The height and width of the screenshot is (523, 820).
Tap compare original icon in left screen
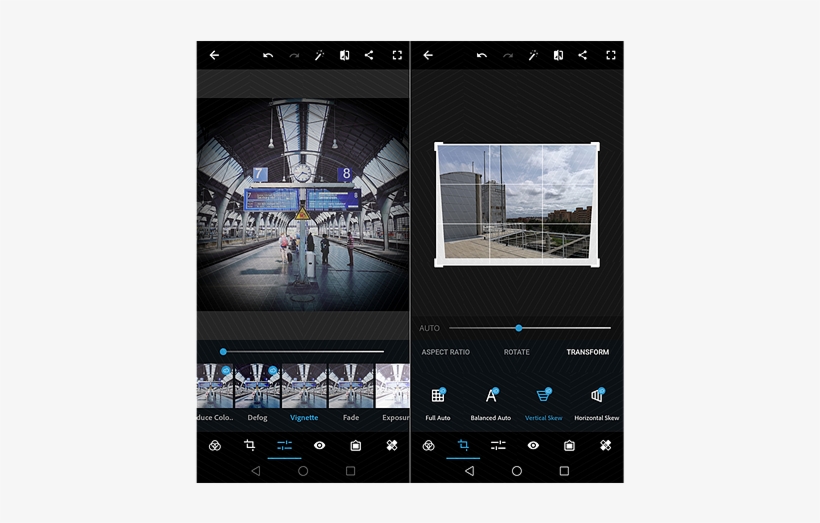[x=344, y=55]
